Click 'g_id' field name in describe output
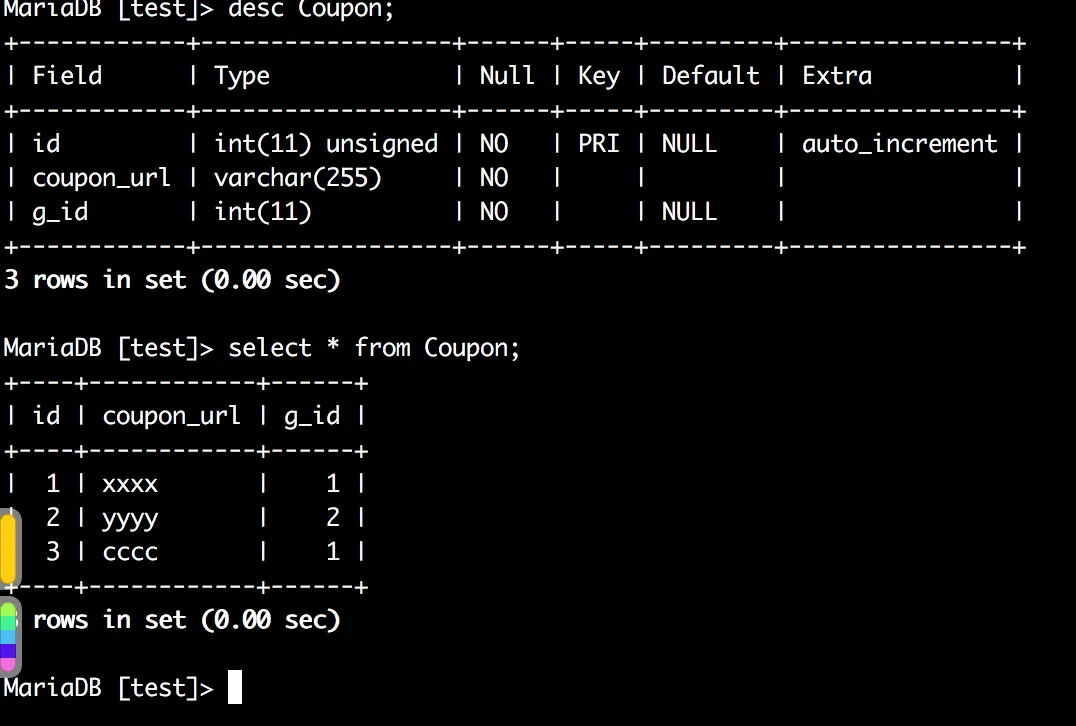This screenshot has width=1076, height=726. click(x=60, y=212)
